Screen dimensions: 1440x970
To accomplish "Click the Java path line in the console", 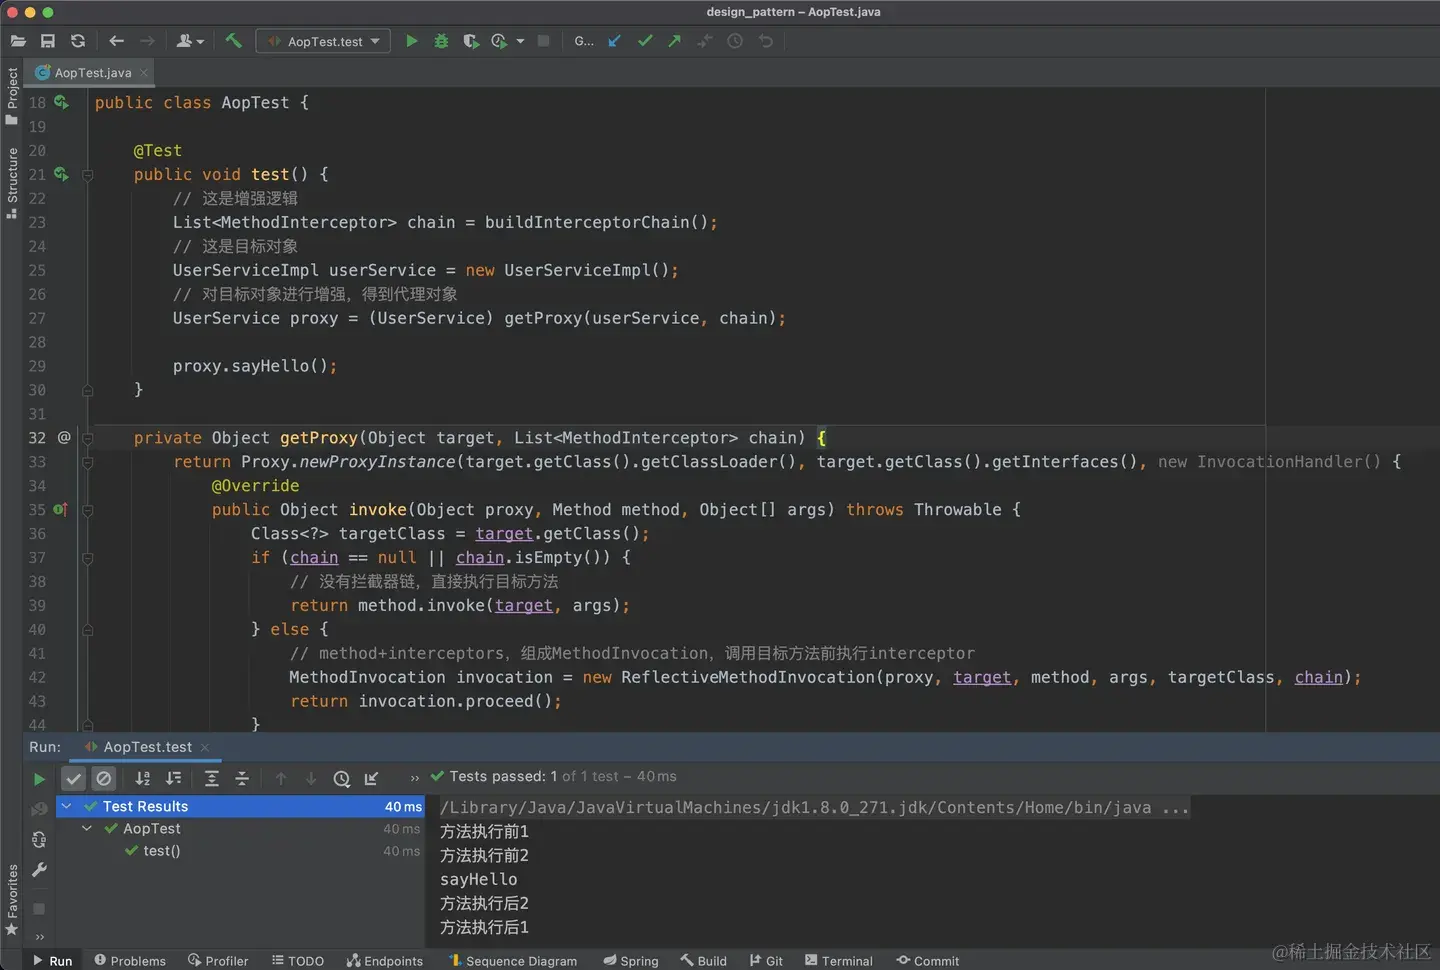I will pyautogui.click(x=815, y=808).
